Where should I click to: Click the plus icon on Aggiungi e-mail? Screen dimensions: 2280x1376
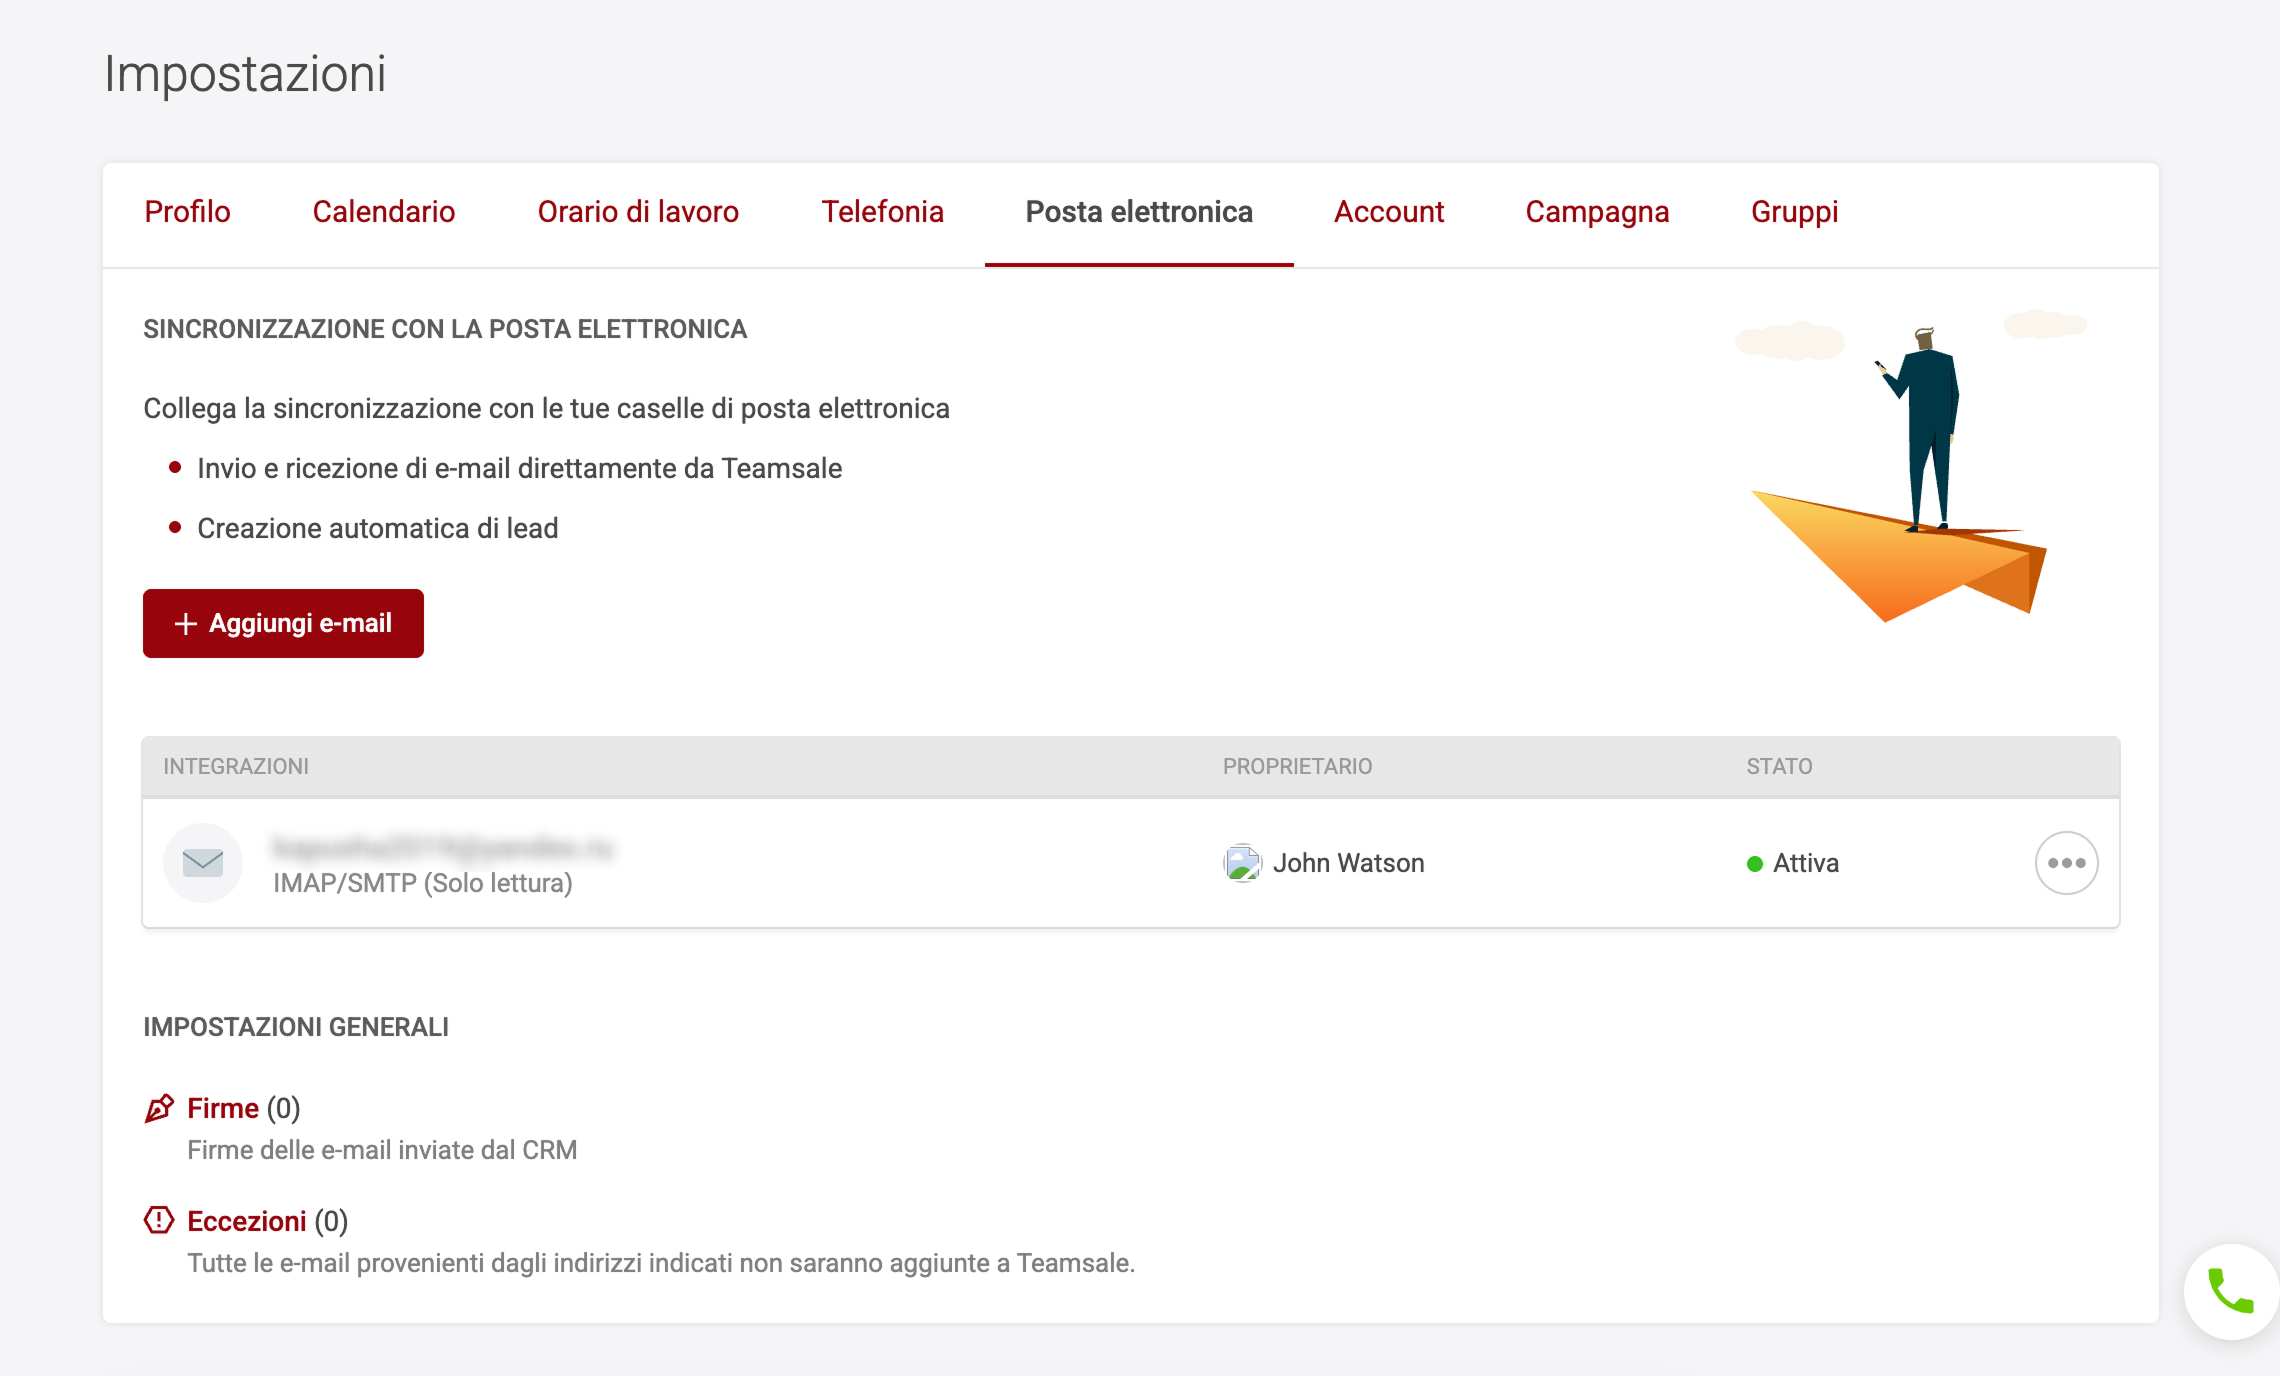pos(185,624)
